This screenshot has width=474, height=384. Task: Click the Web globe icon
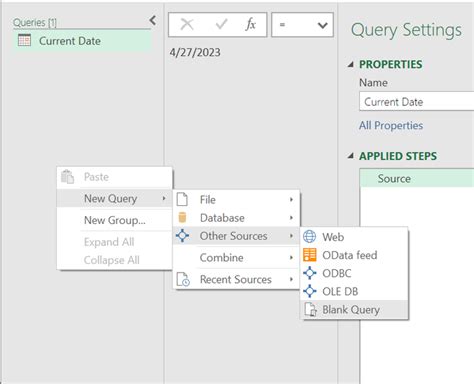pyautogui.click(x=309, y=237)
